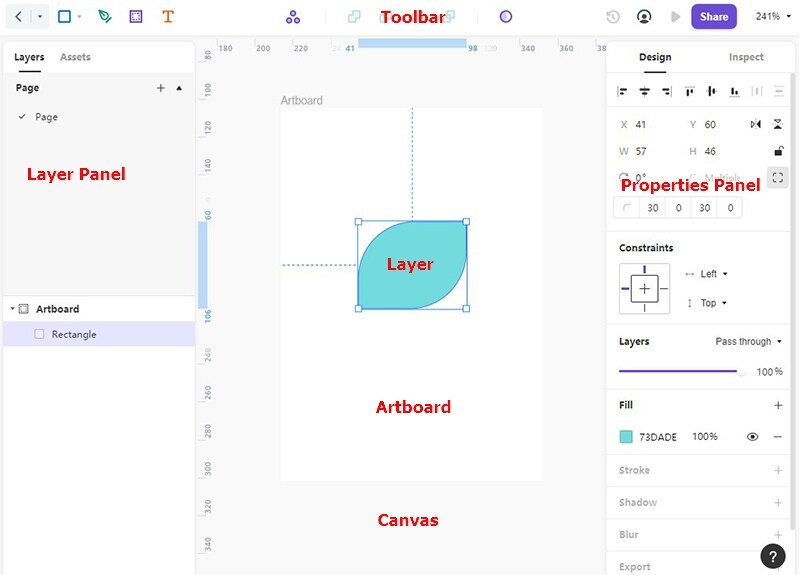Click the align right icon
The image size is (800, 575).
(x=667, y=91)
